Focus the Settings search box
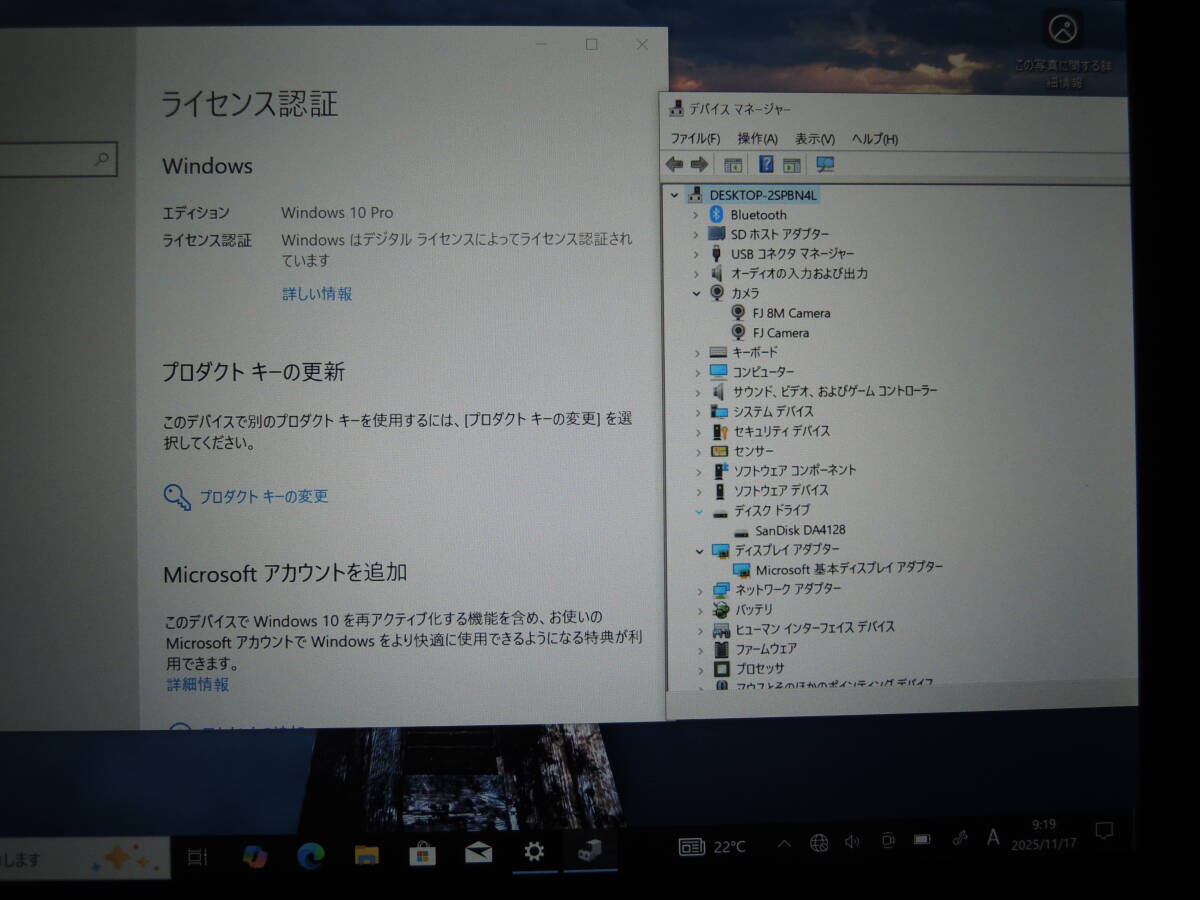The width and height of the screenshot is (1200, 900). [x=58, y=158]
